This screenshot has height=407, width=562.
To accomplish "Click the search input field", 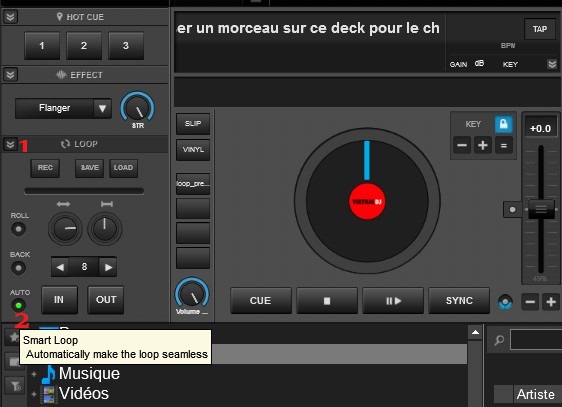I will pyautogui.click(x=536, y=340).
